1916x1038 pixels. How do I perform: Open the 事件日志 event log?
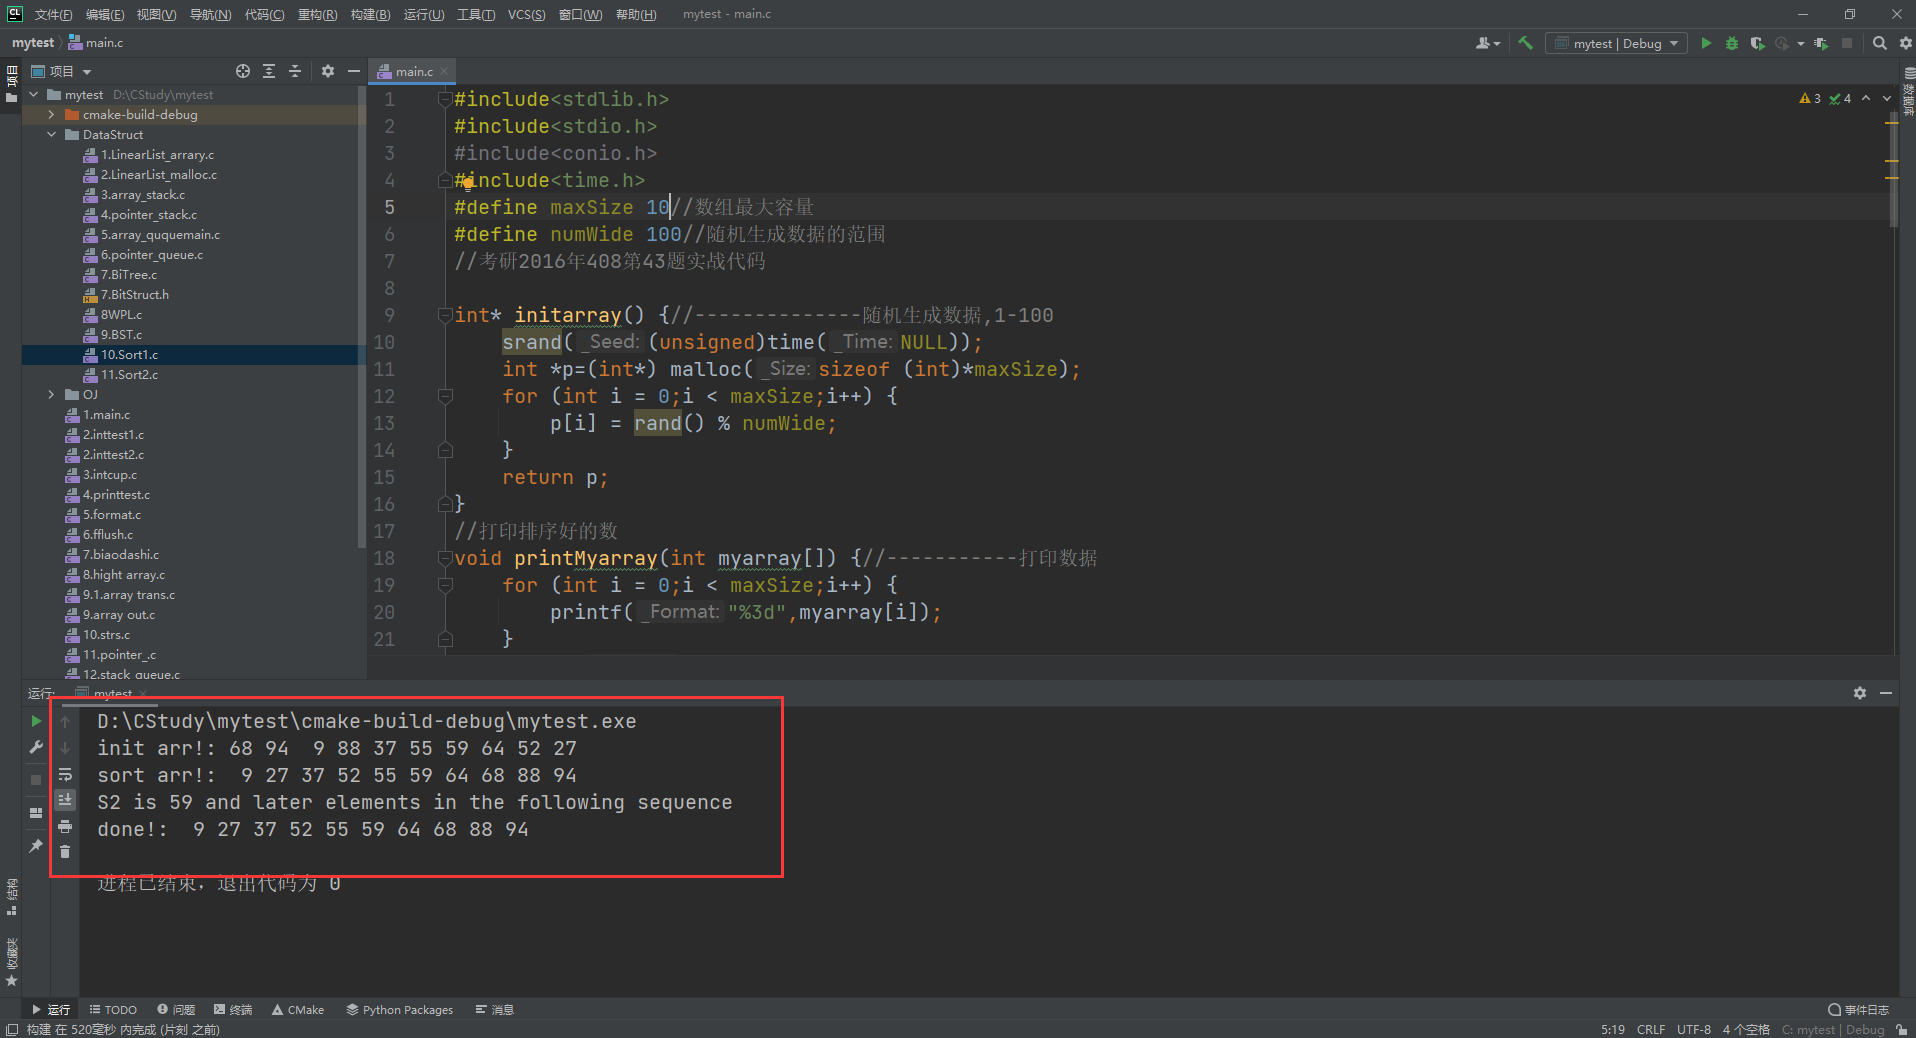pos(1859,1009)
